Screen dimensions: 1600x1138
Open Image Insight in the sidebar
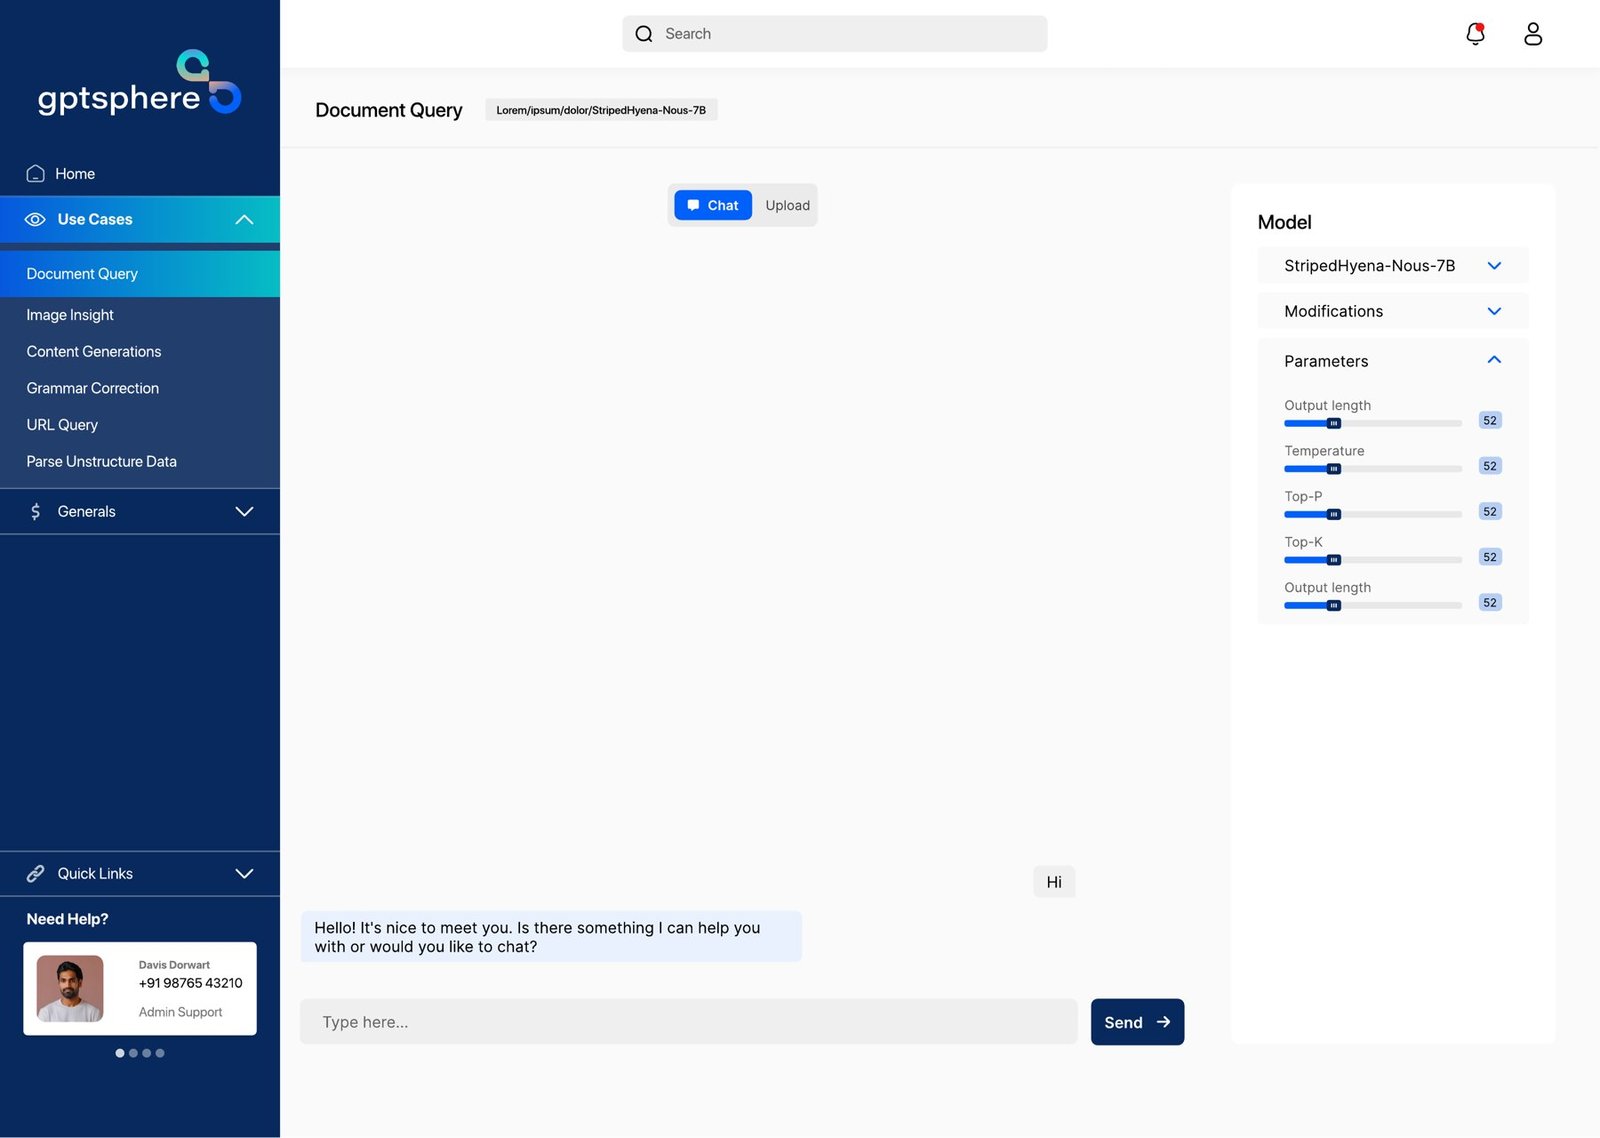point(70,315)
